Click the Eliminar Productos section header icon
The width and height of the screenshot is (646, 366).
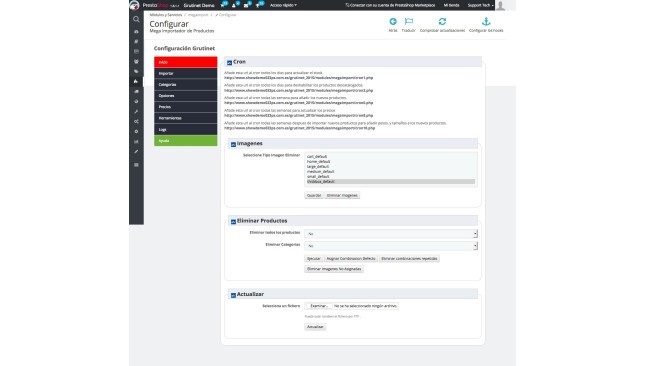pos(233,222)
